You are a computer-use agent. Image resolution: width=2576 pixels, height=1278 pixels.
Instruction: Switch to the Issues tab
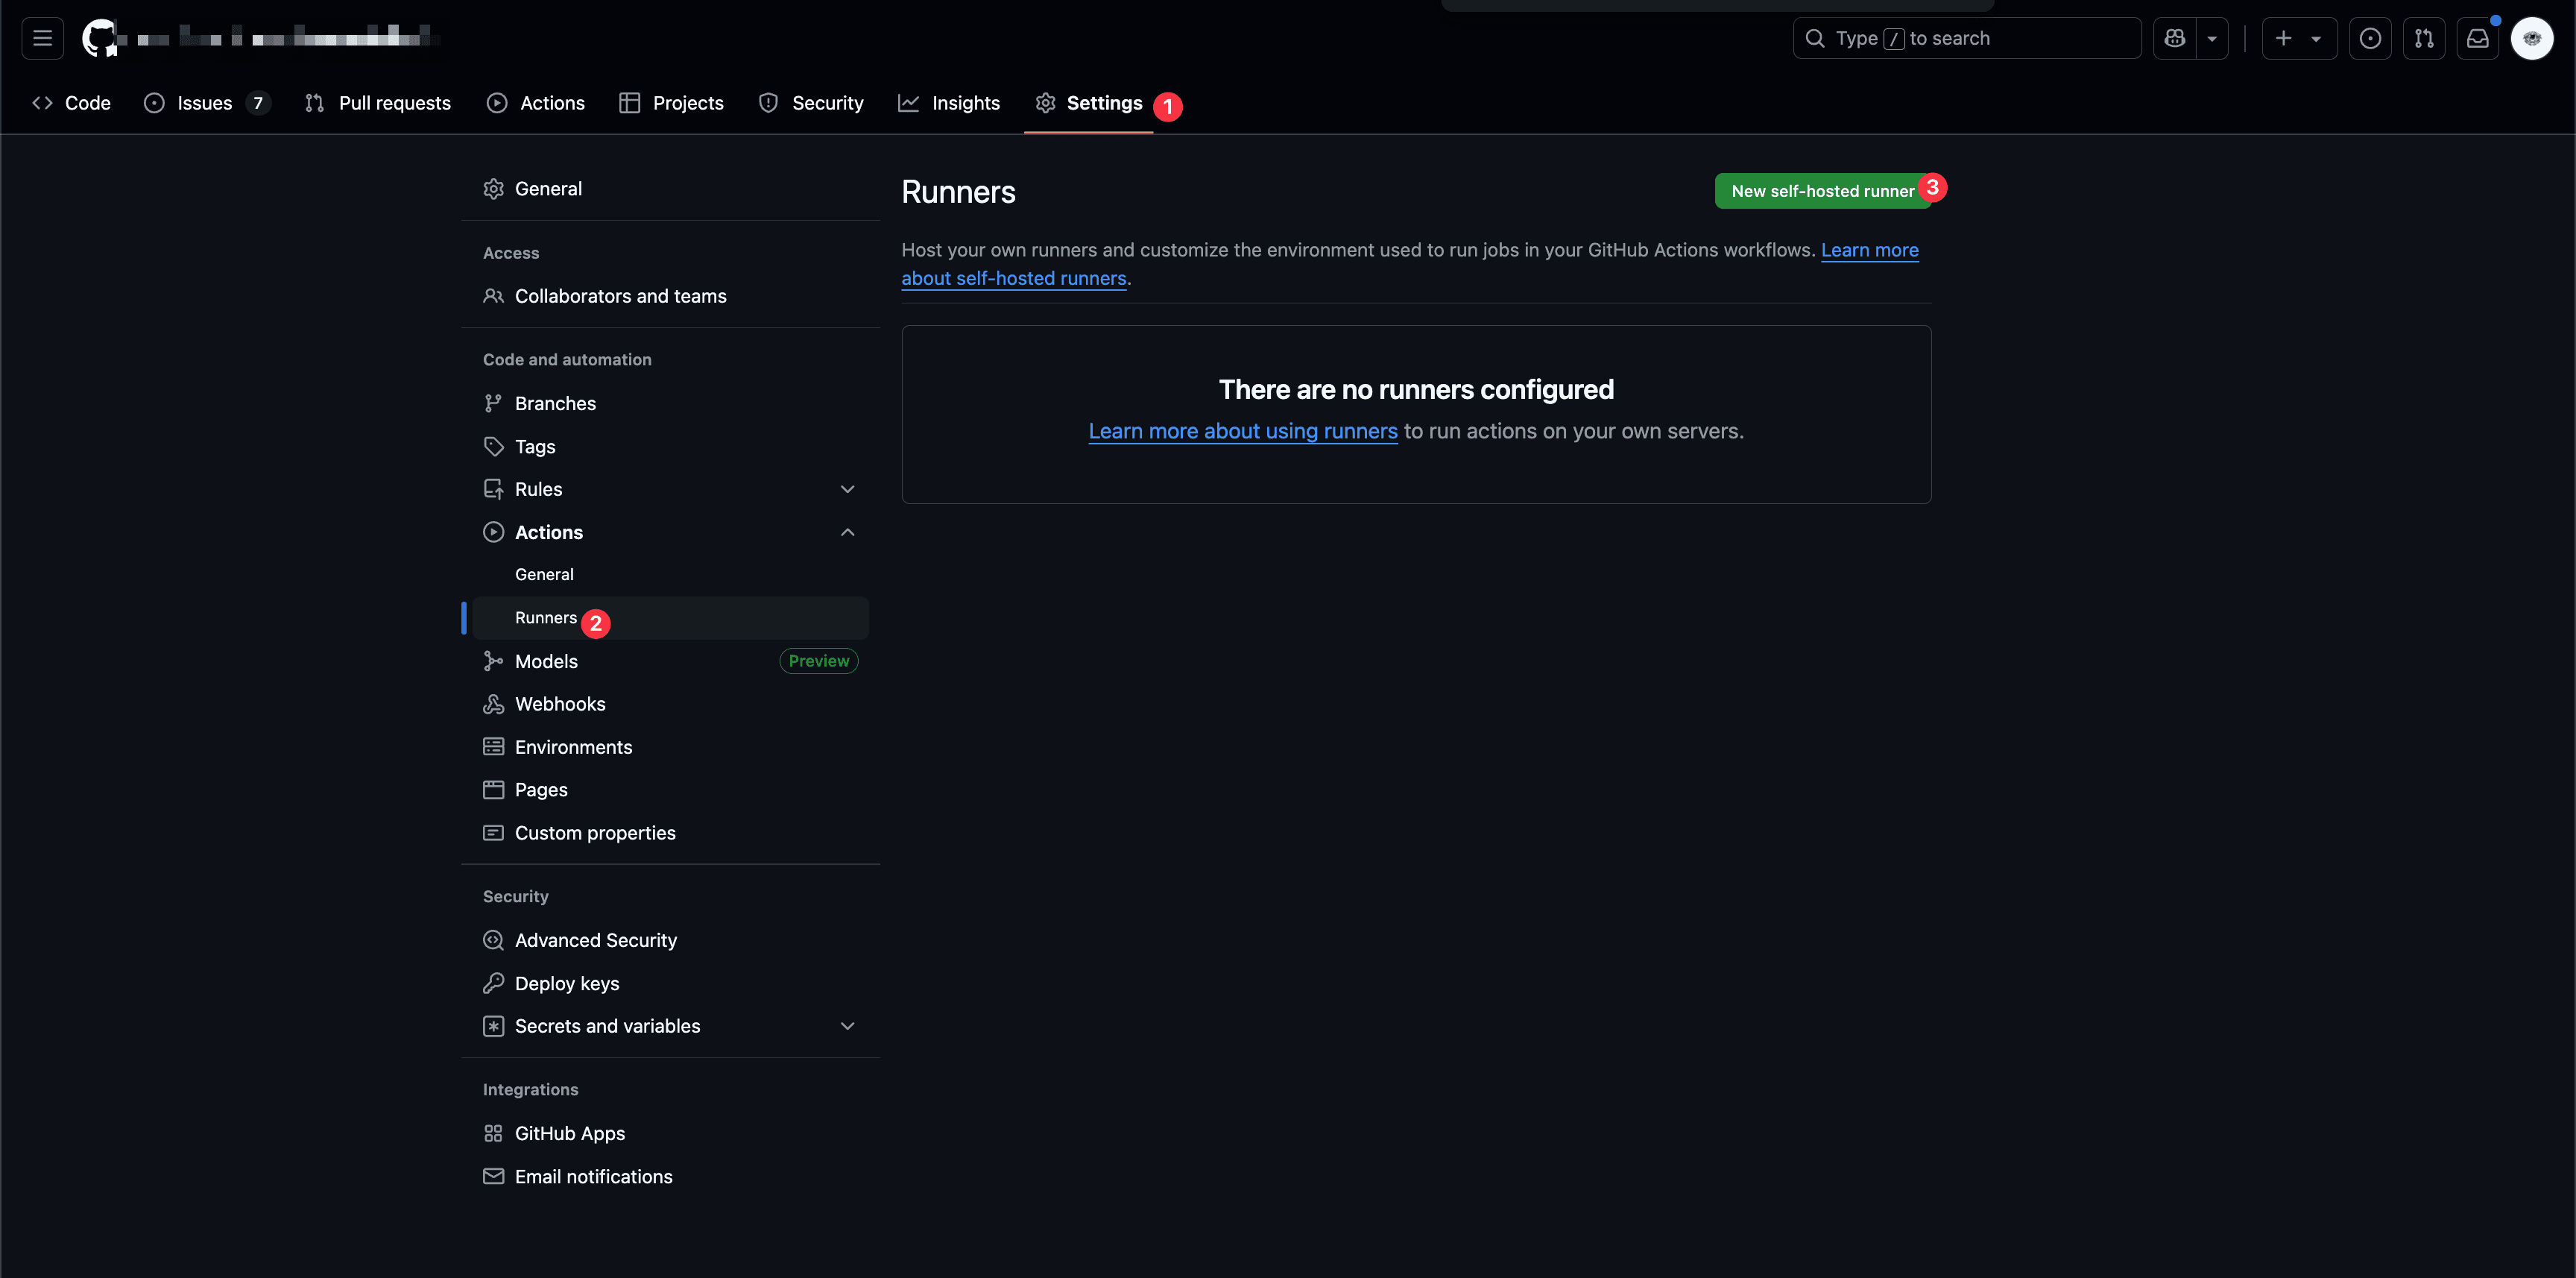point(207,103)
